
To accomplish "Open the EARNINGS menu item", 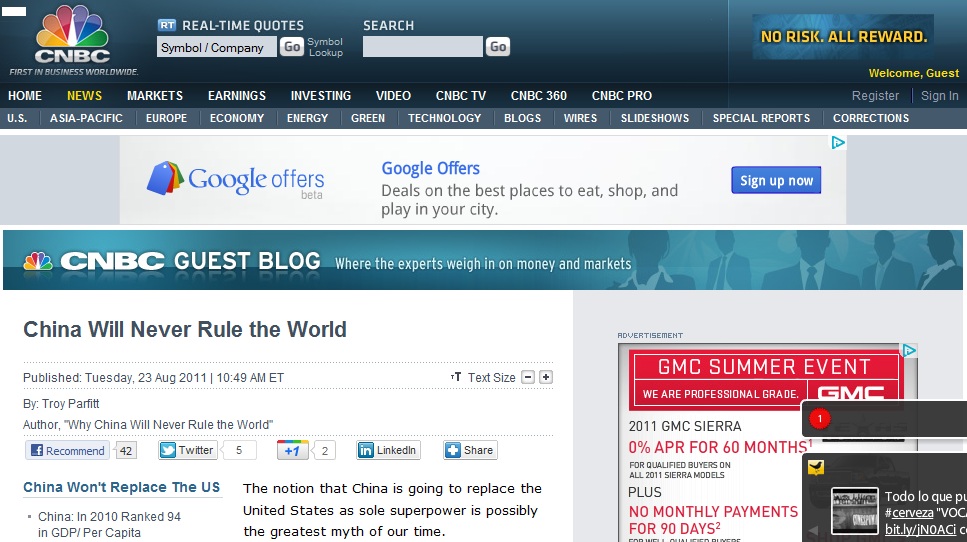I will click(237, 96).
